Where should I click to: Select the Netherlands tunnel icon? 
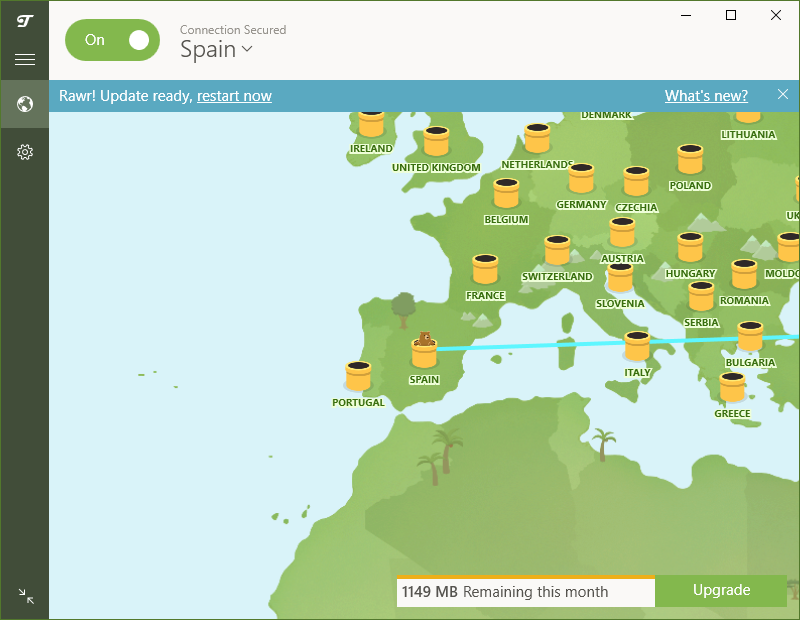point(537,138)
